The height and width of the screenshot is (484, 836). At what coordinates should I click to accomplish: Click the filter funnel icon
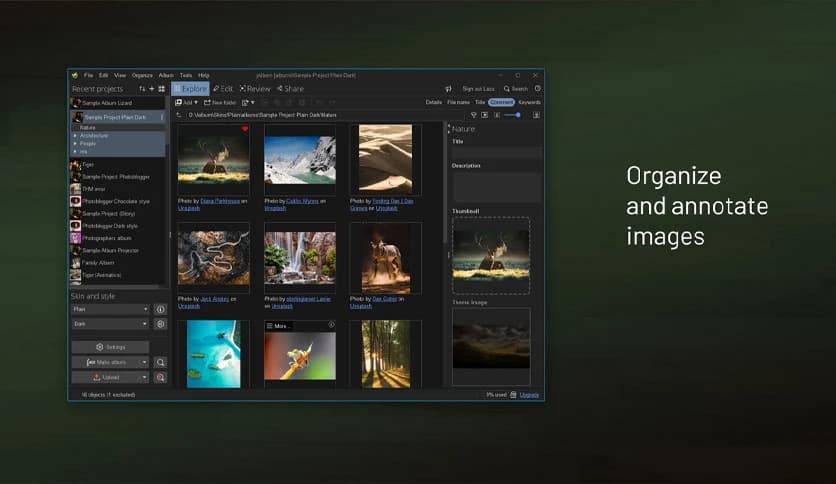(474, 115)
